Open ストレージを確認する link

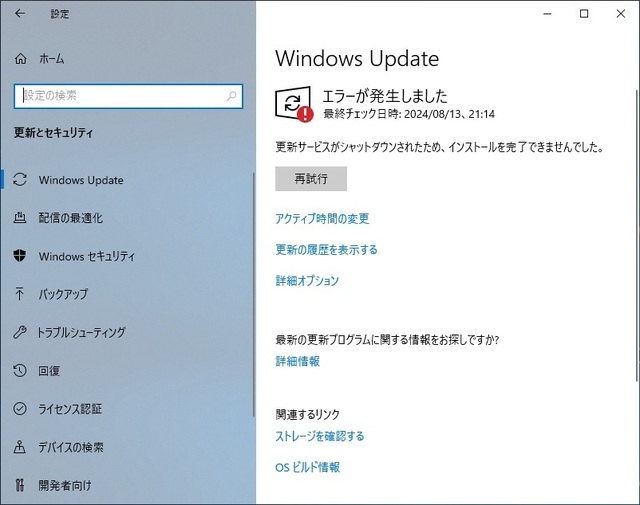click(x=320, y=436)
